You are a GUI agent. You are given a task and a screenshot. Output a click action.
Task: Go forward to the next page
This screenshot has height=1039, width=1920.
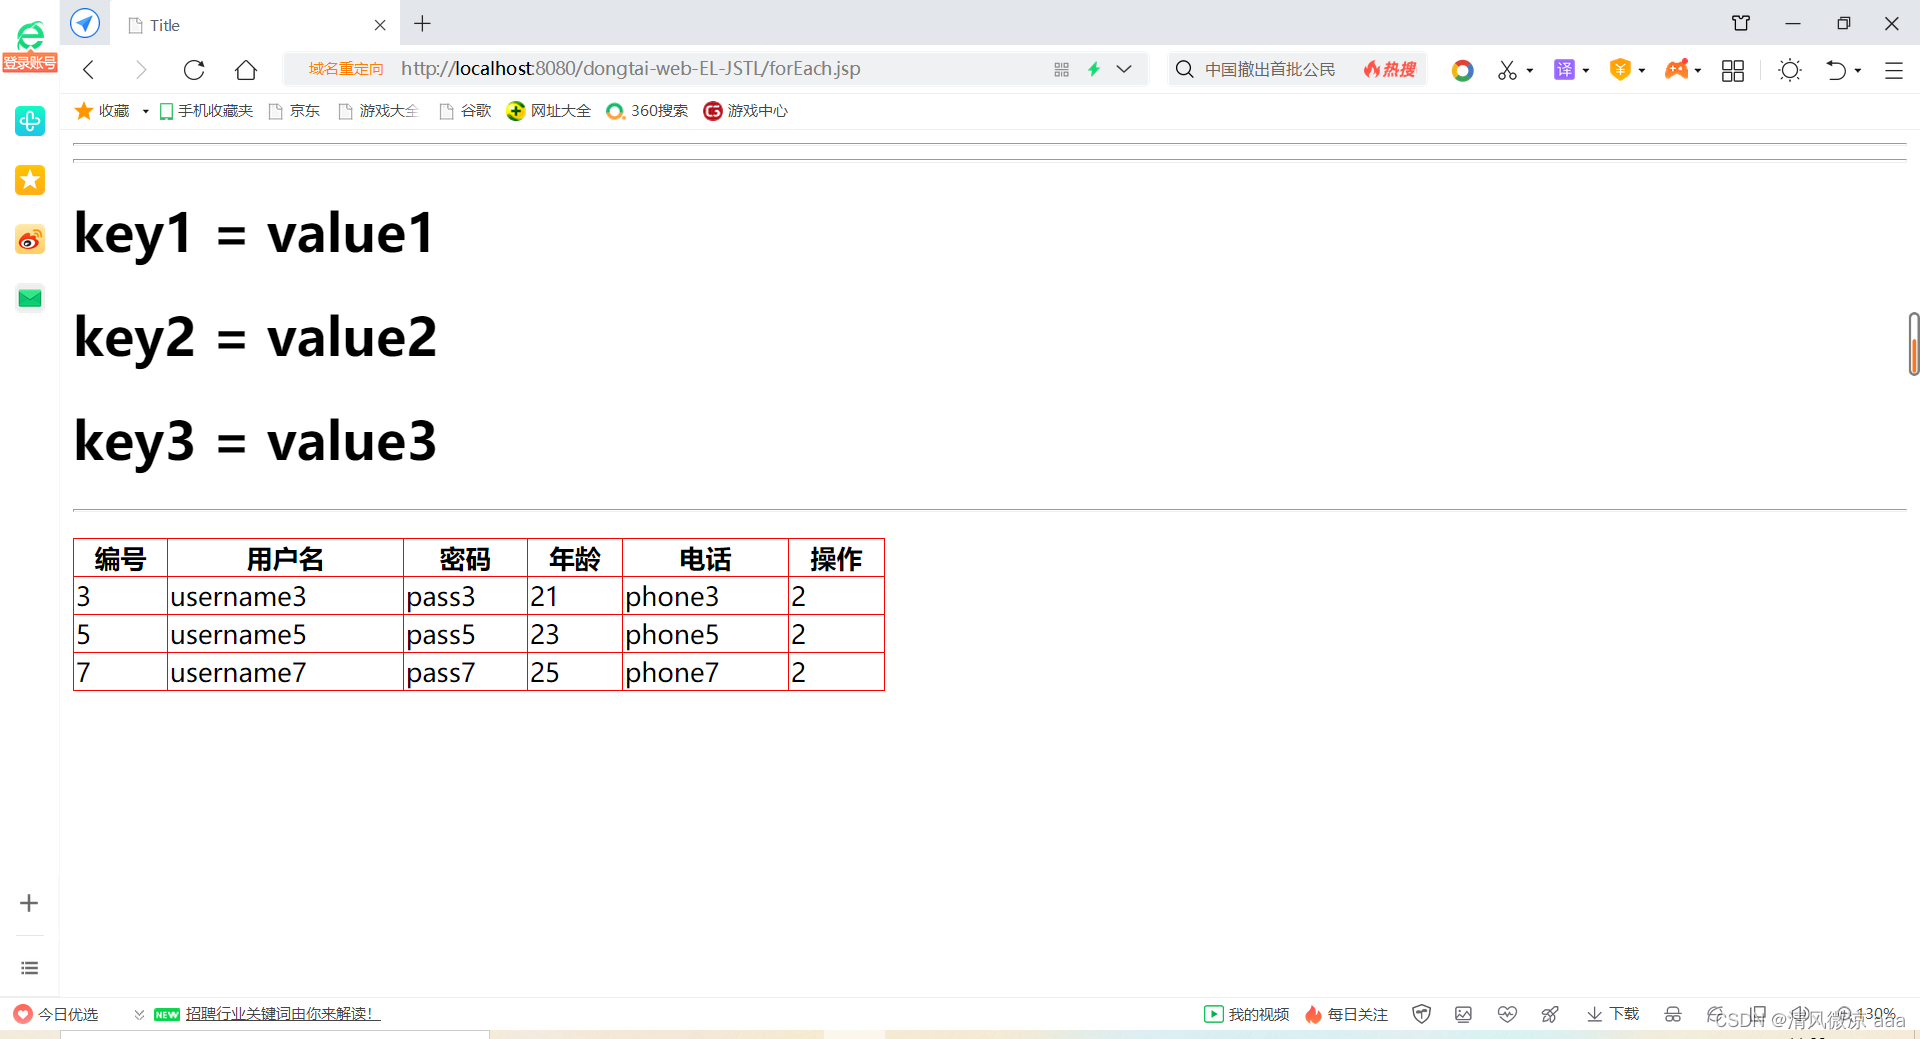(x=141, y=69)
